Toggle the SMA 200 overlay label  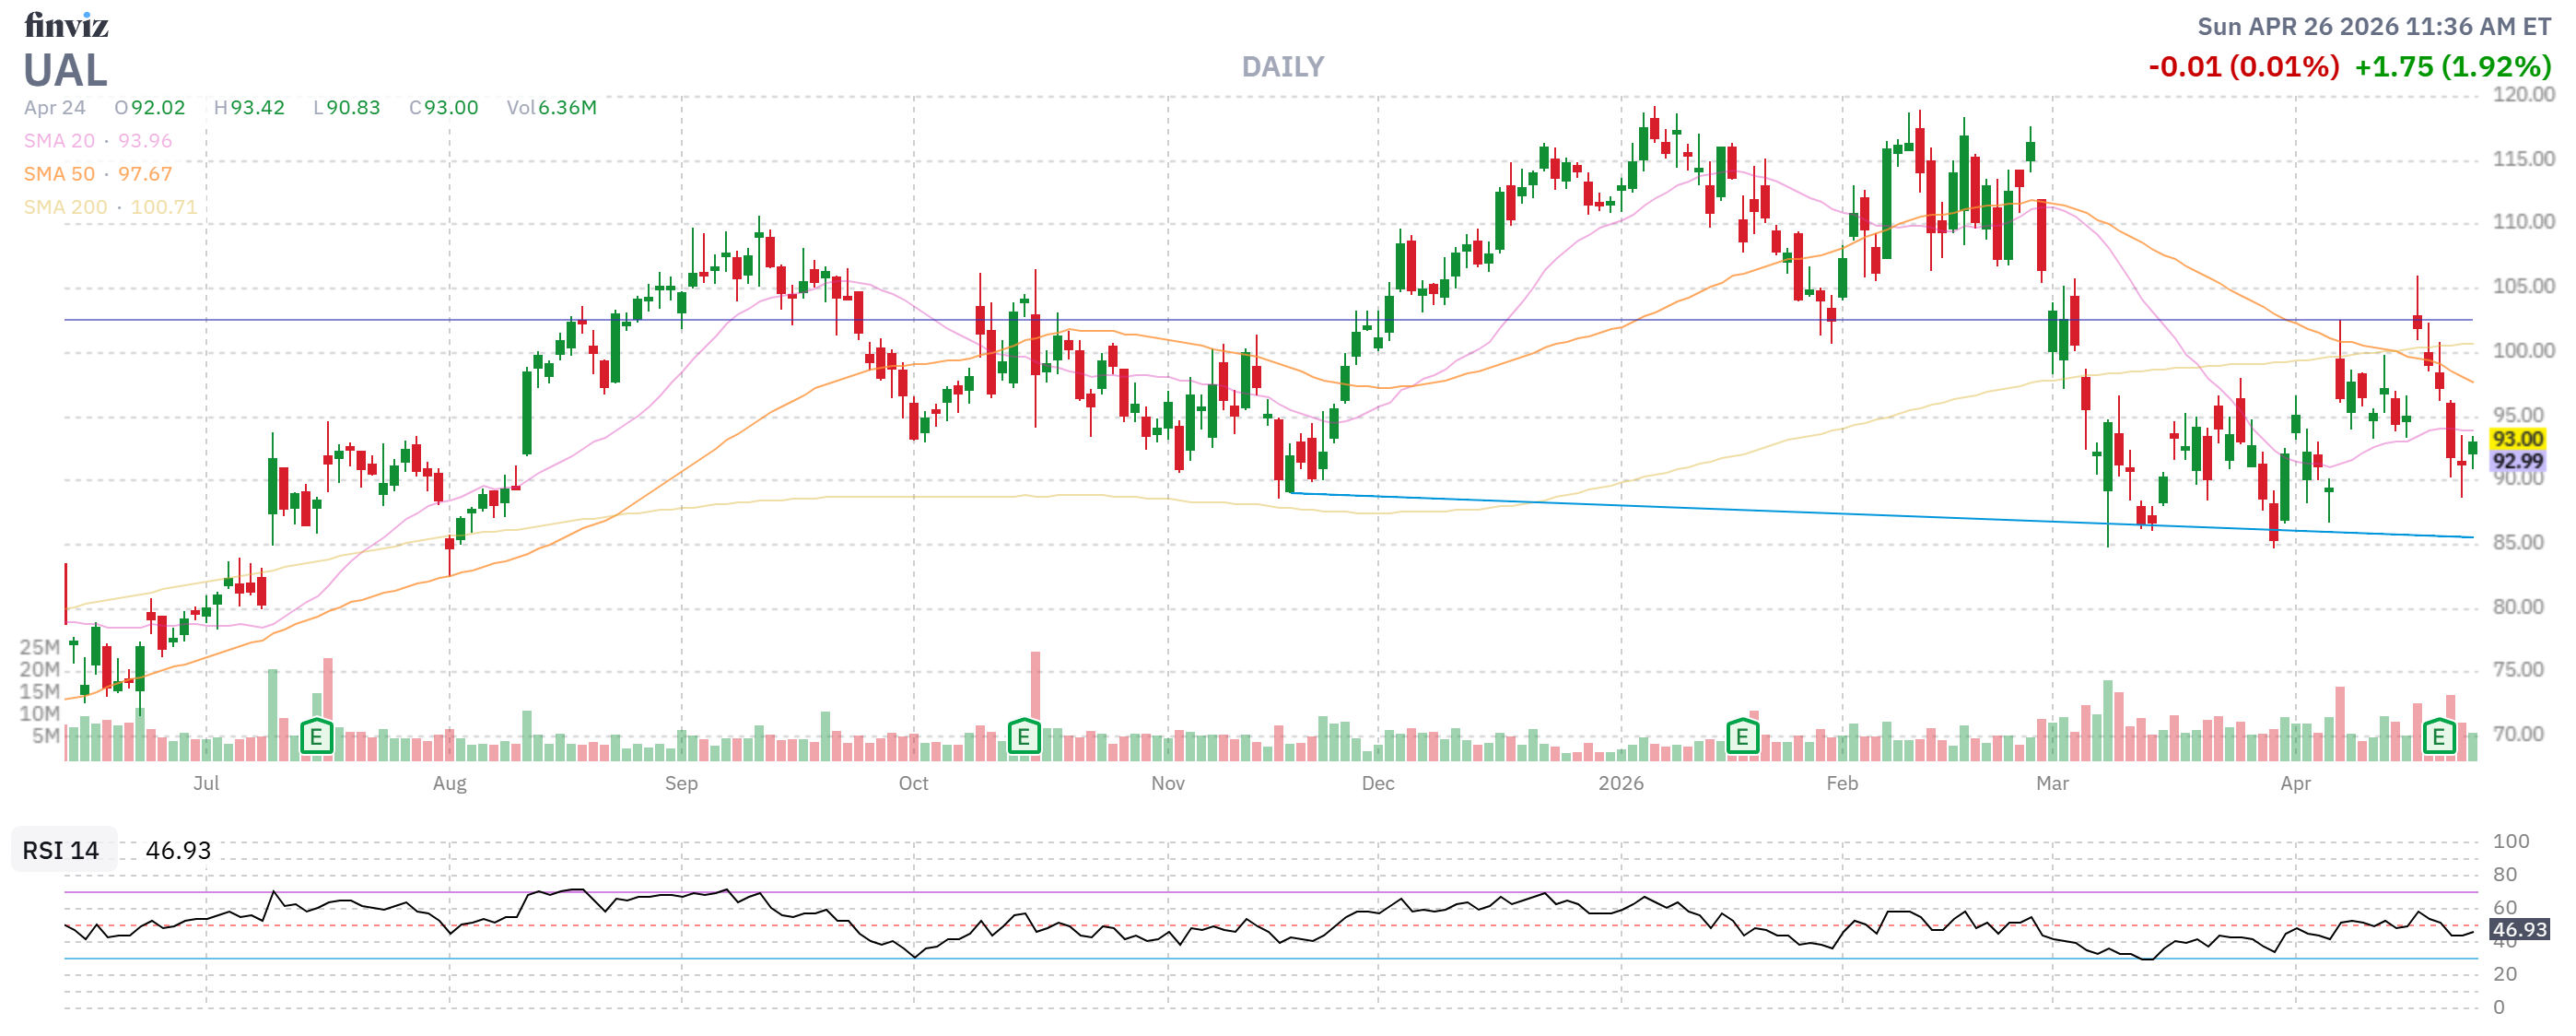coord(65,207)
